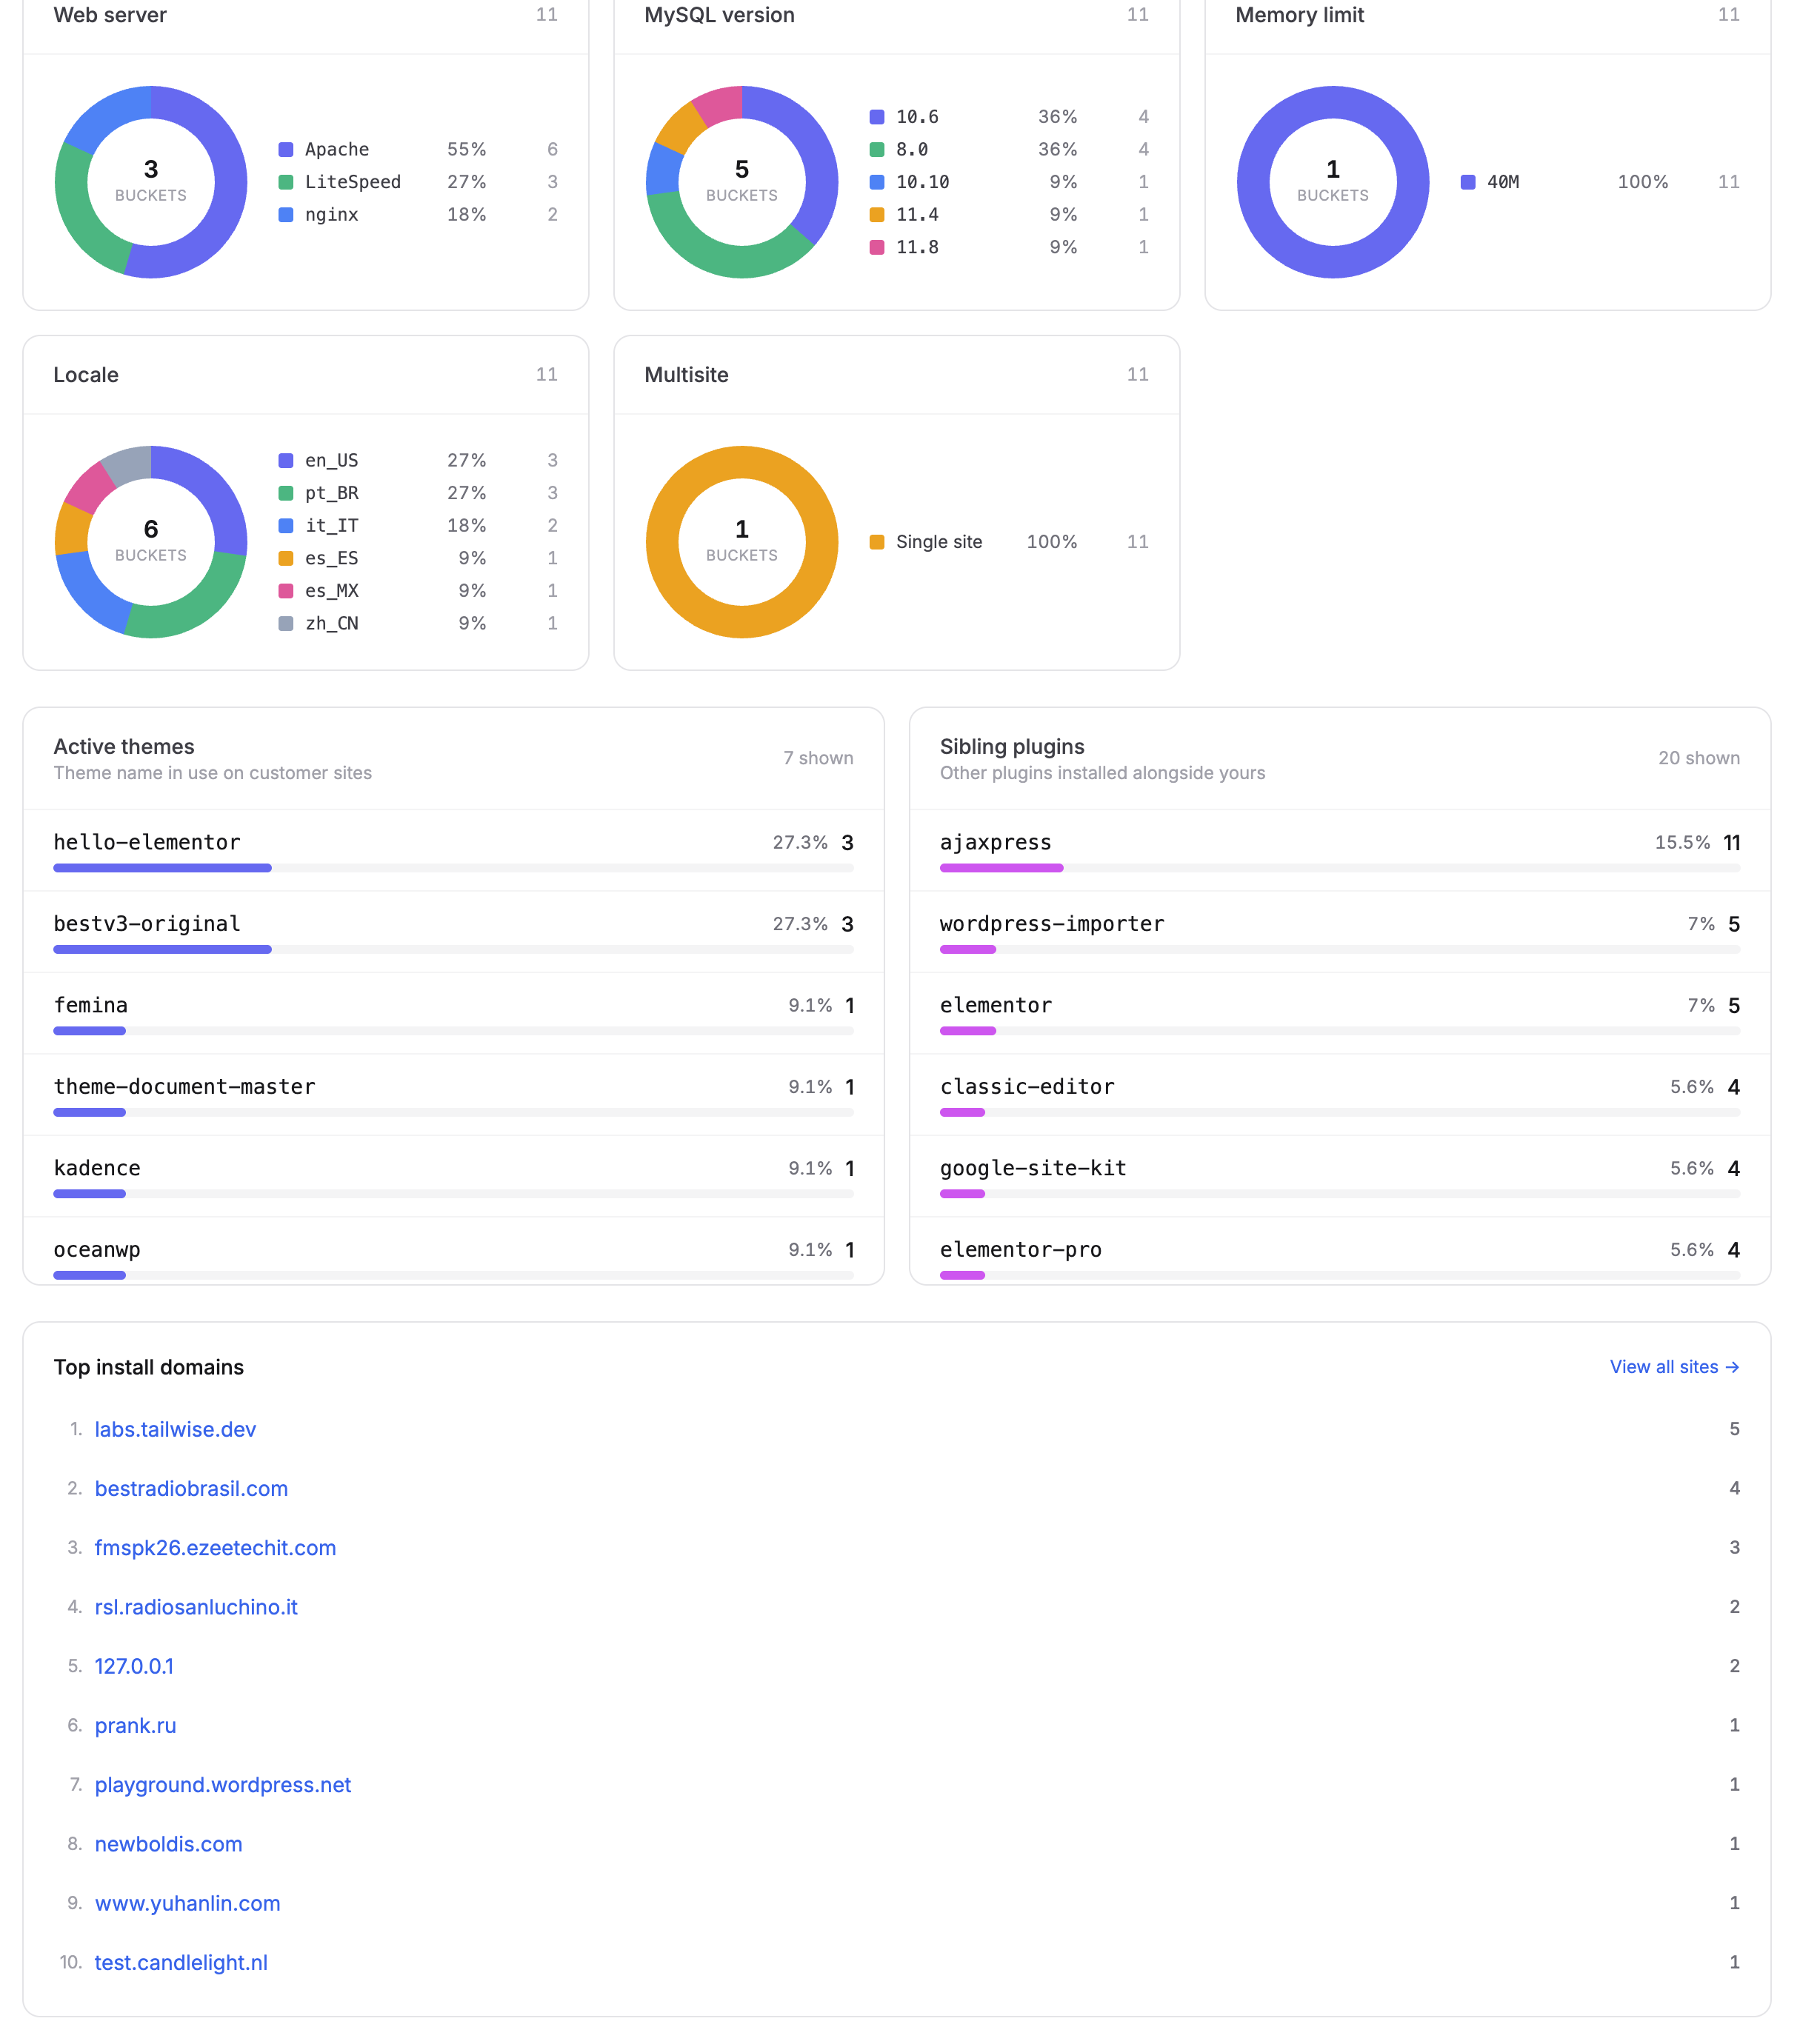
Task: Click the Locale donut chart
Action: (x=151, y=542)
